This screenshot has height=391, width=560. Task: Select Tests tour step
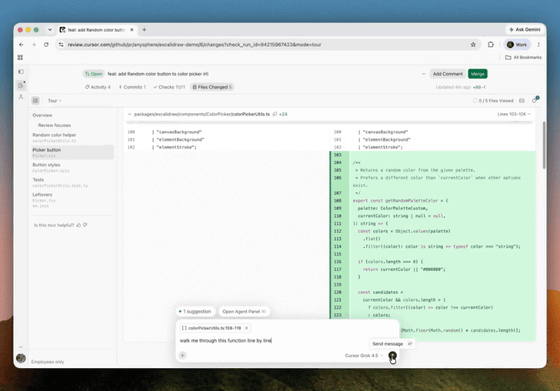tap(72, 182)
